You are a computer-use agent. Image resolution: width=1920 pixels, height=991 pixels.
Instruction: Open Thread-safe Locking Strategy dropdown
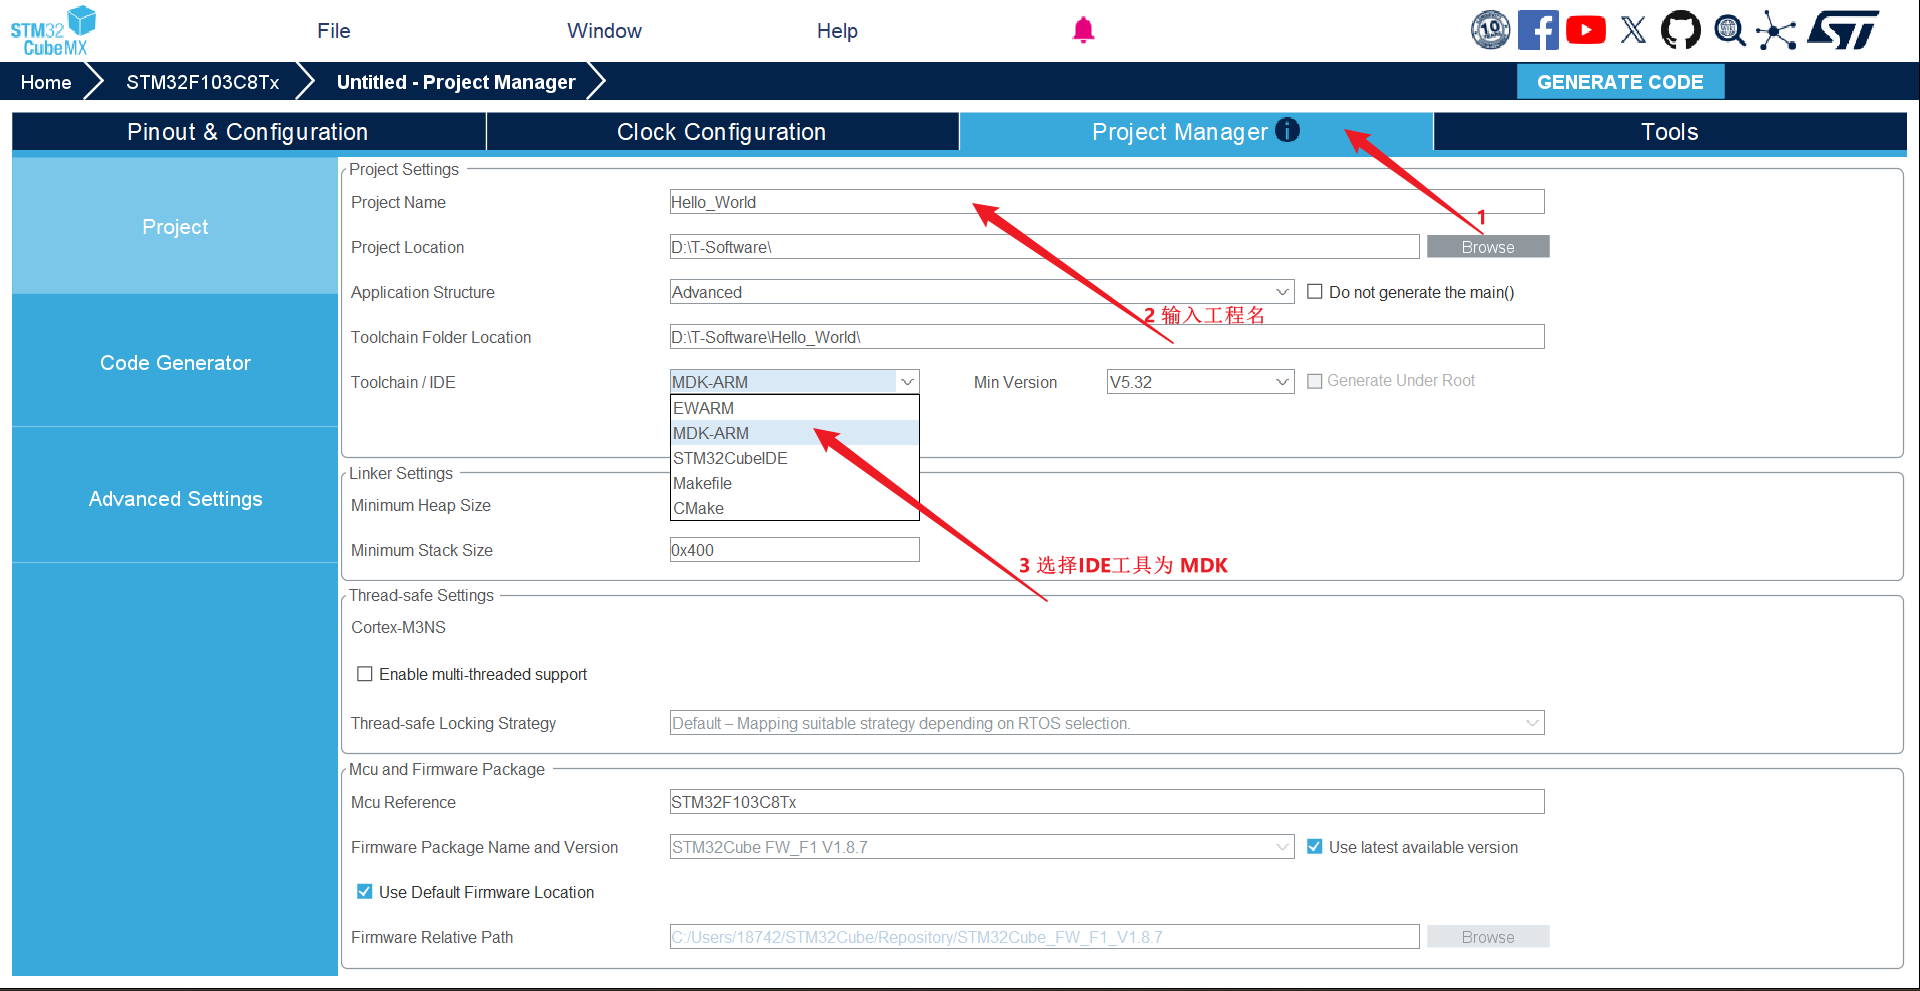tap(1107, 723)
